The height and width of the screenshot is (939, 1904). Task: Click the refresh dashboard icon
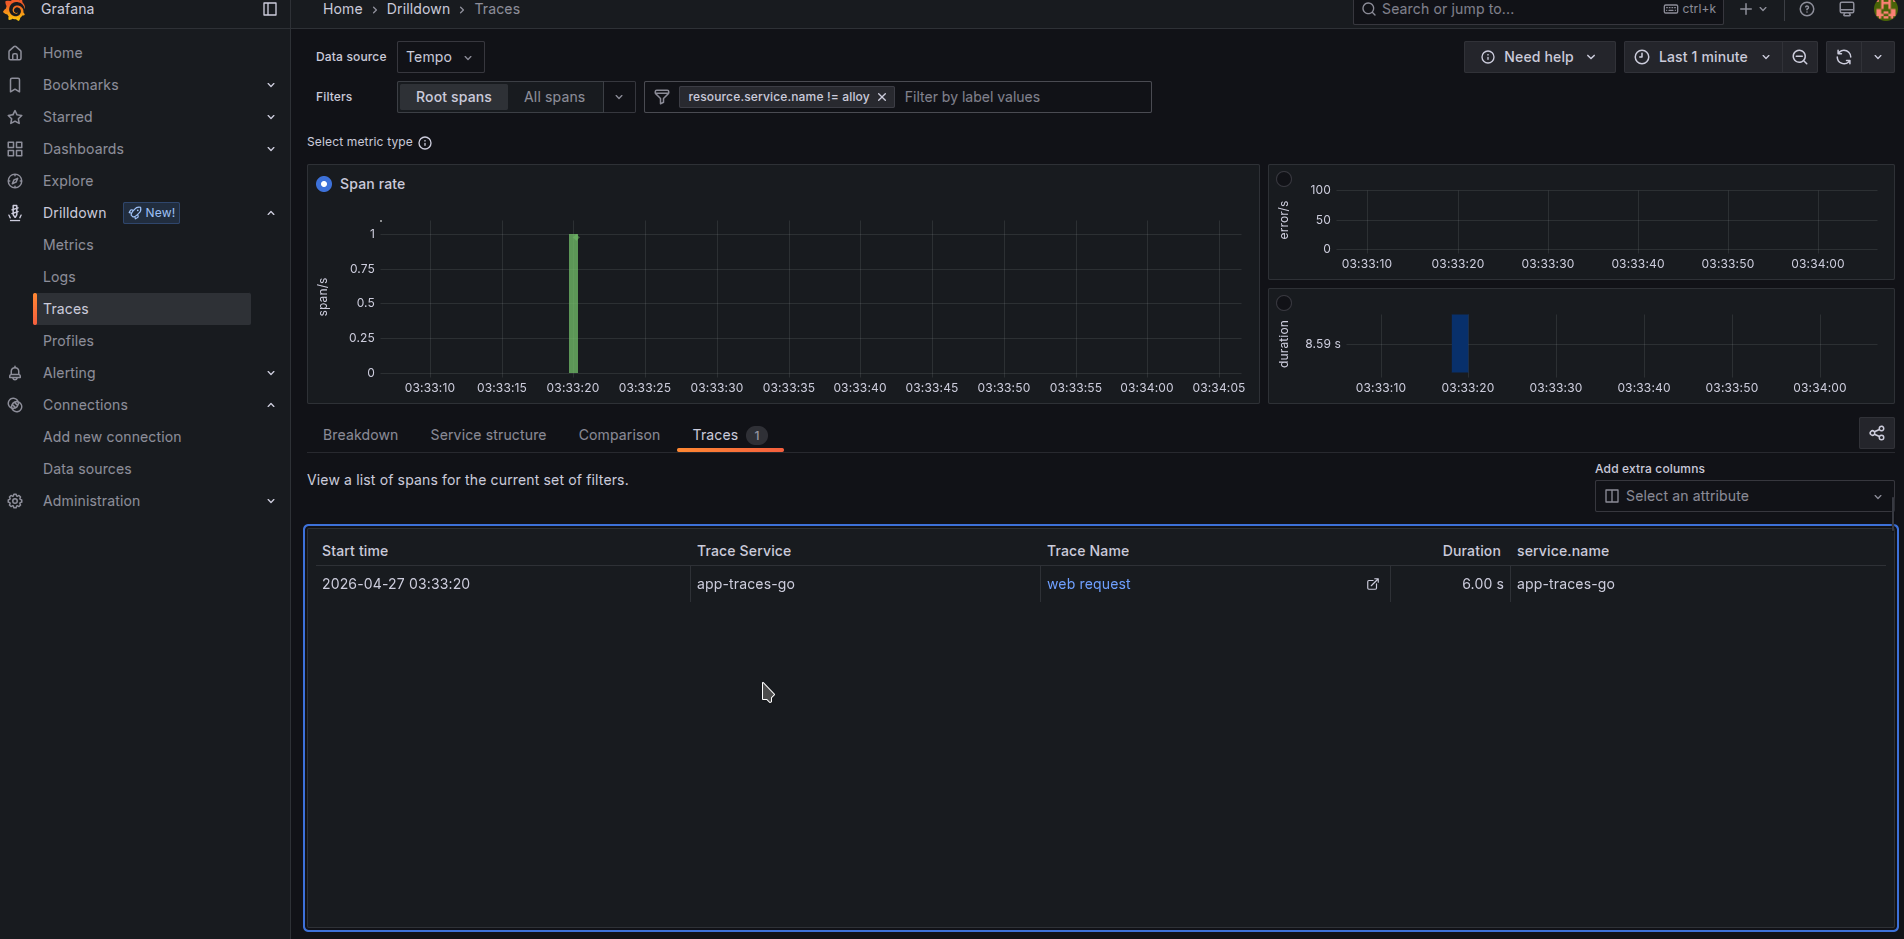click(1843, 57)
